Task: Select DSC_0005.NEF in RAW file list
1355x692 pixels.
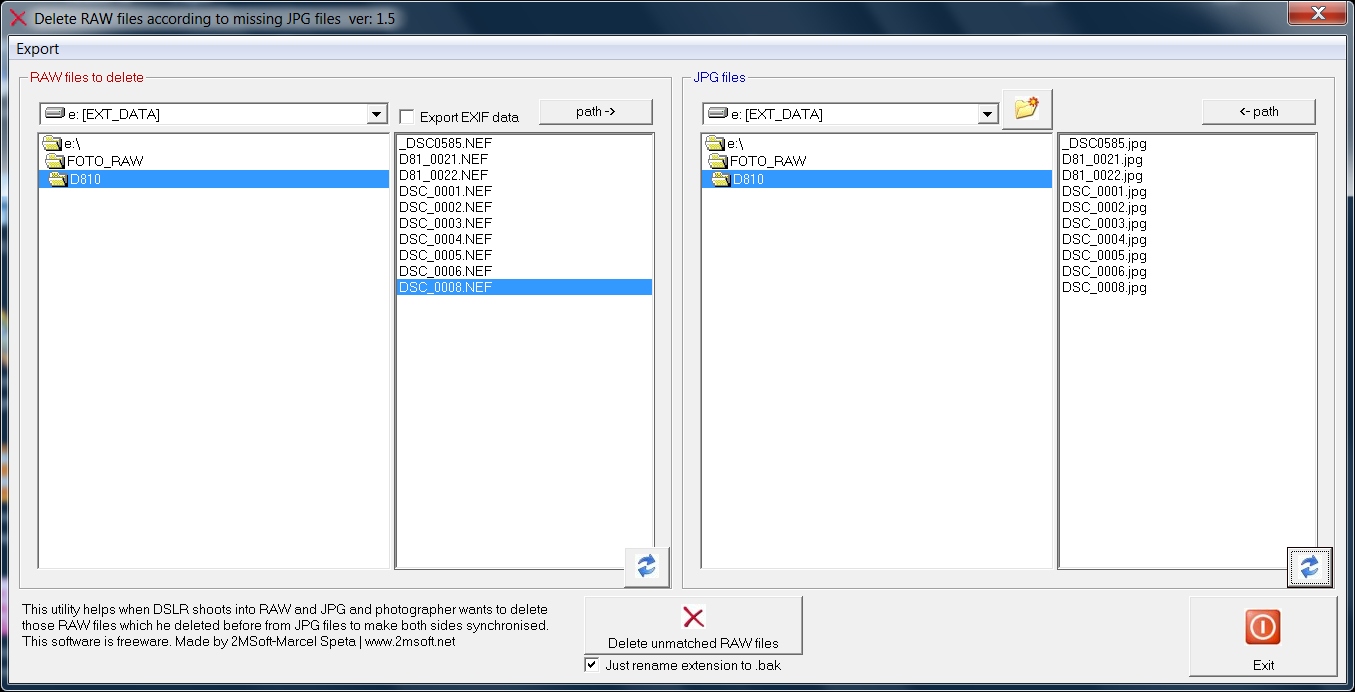Action: pyautogui.click(x=525, y=255)
